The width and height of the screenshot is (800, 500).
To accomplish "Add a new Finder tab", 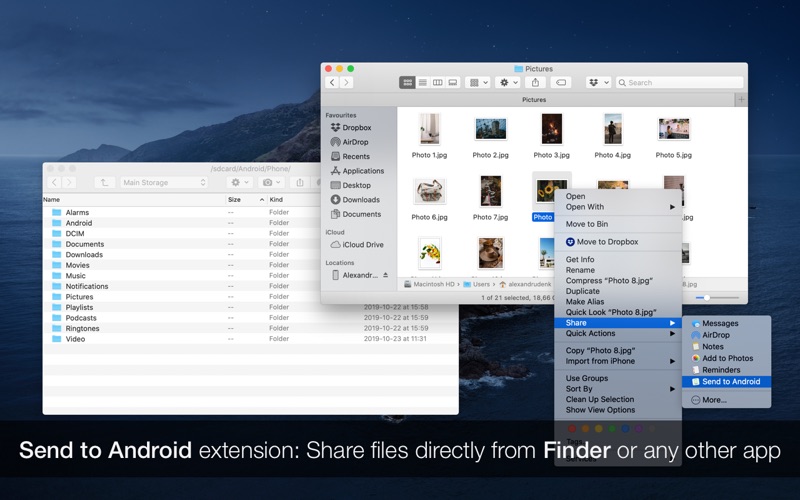I will [741, 99].
